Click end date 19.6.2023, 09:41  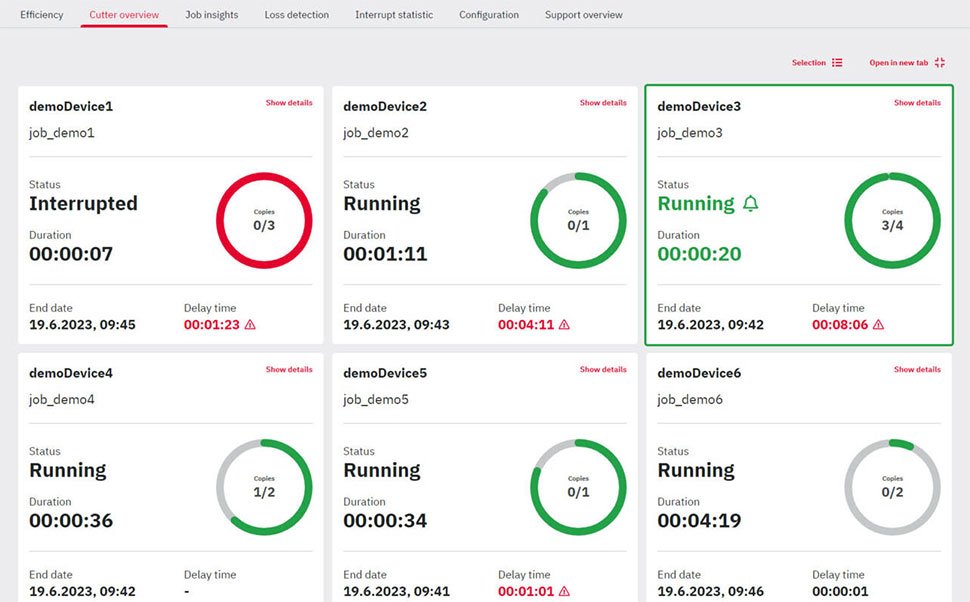(x=397, y=591)
